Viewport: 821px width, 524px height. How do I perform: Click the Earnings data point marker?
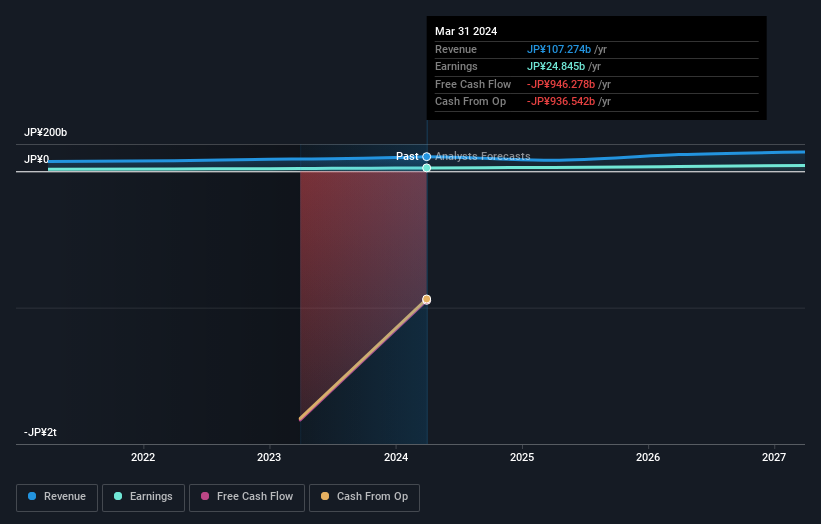click(x=427, y=168)
